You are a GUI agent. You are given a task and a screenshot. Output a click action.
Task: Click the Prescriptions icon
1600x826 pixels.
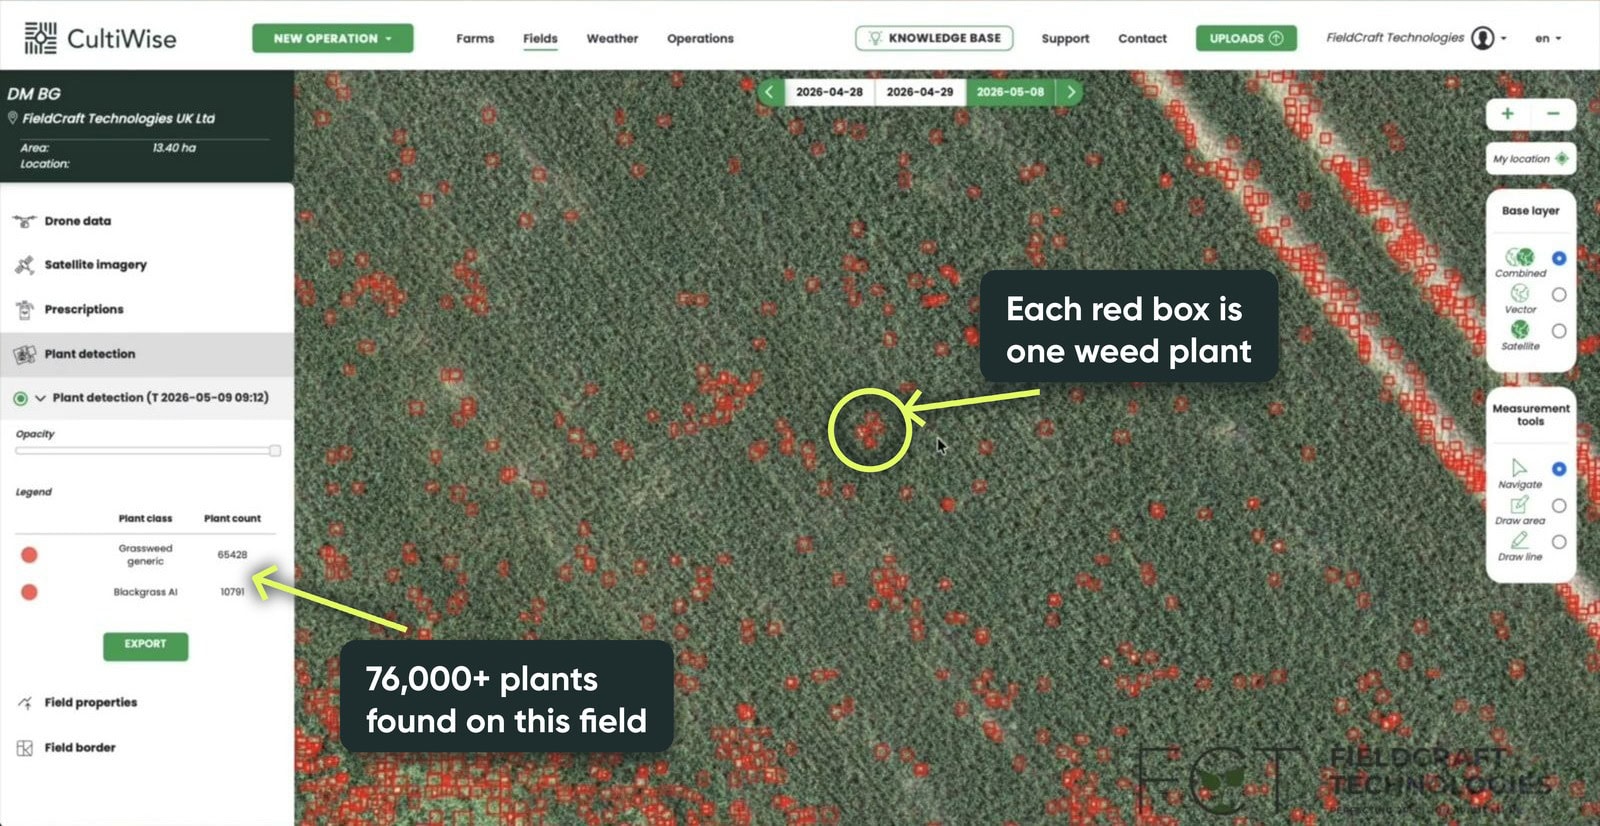coord(24,310)
